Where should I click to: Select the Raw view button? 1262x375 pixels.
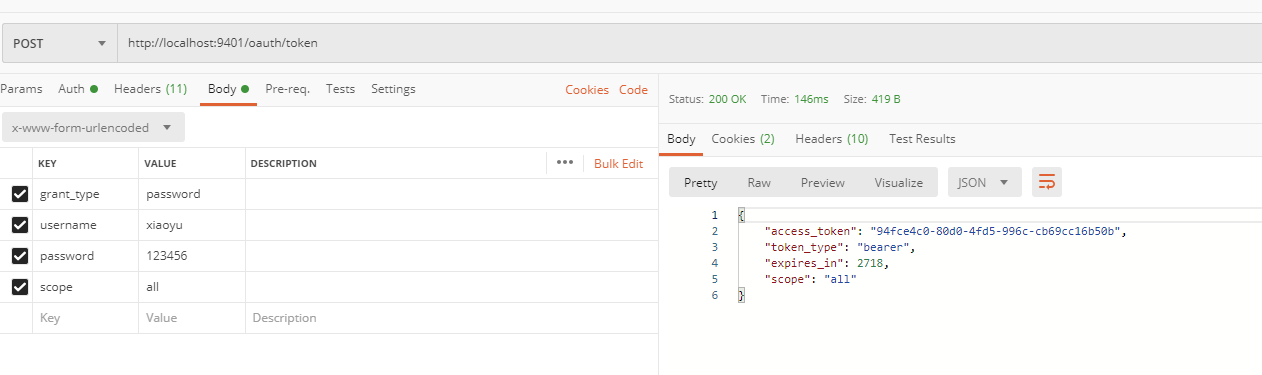coord(759,182)
